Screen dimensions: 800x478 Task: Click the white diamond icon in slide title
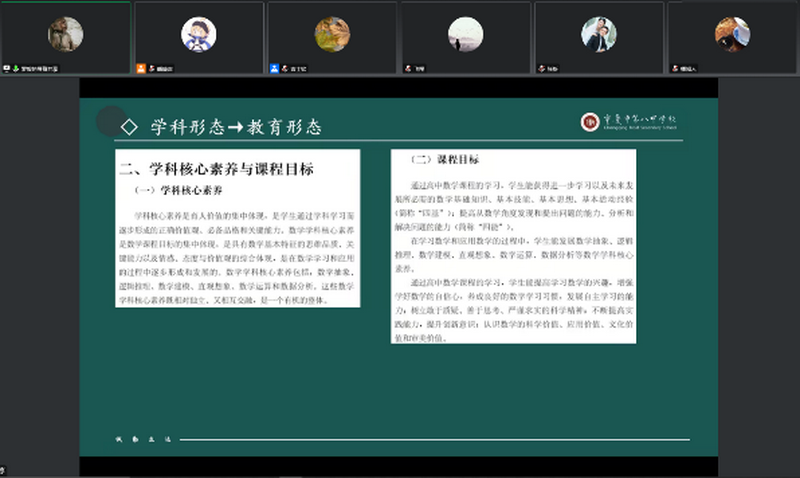point(129,127)
